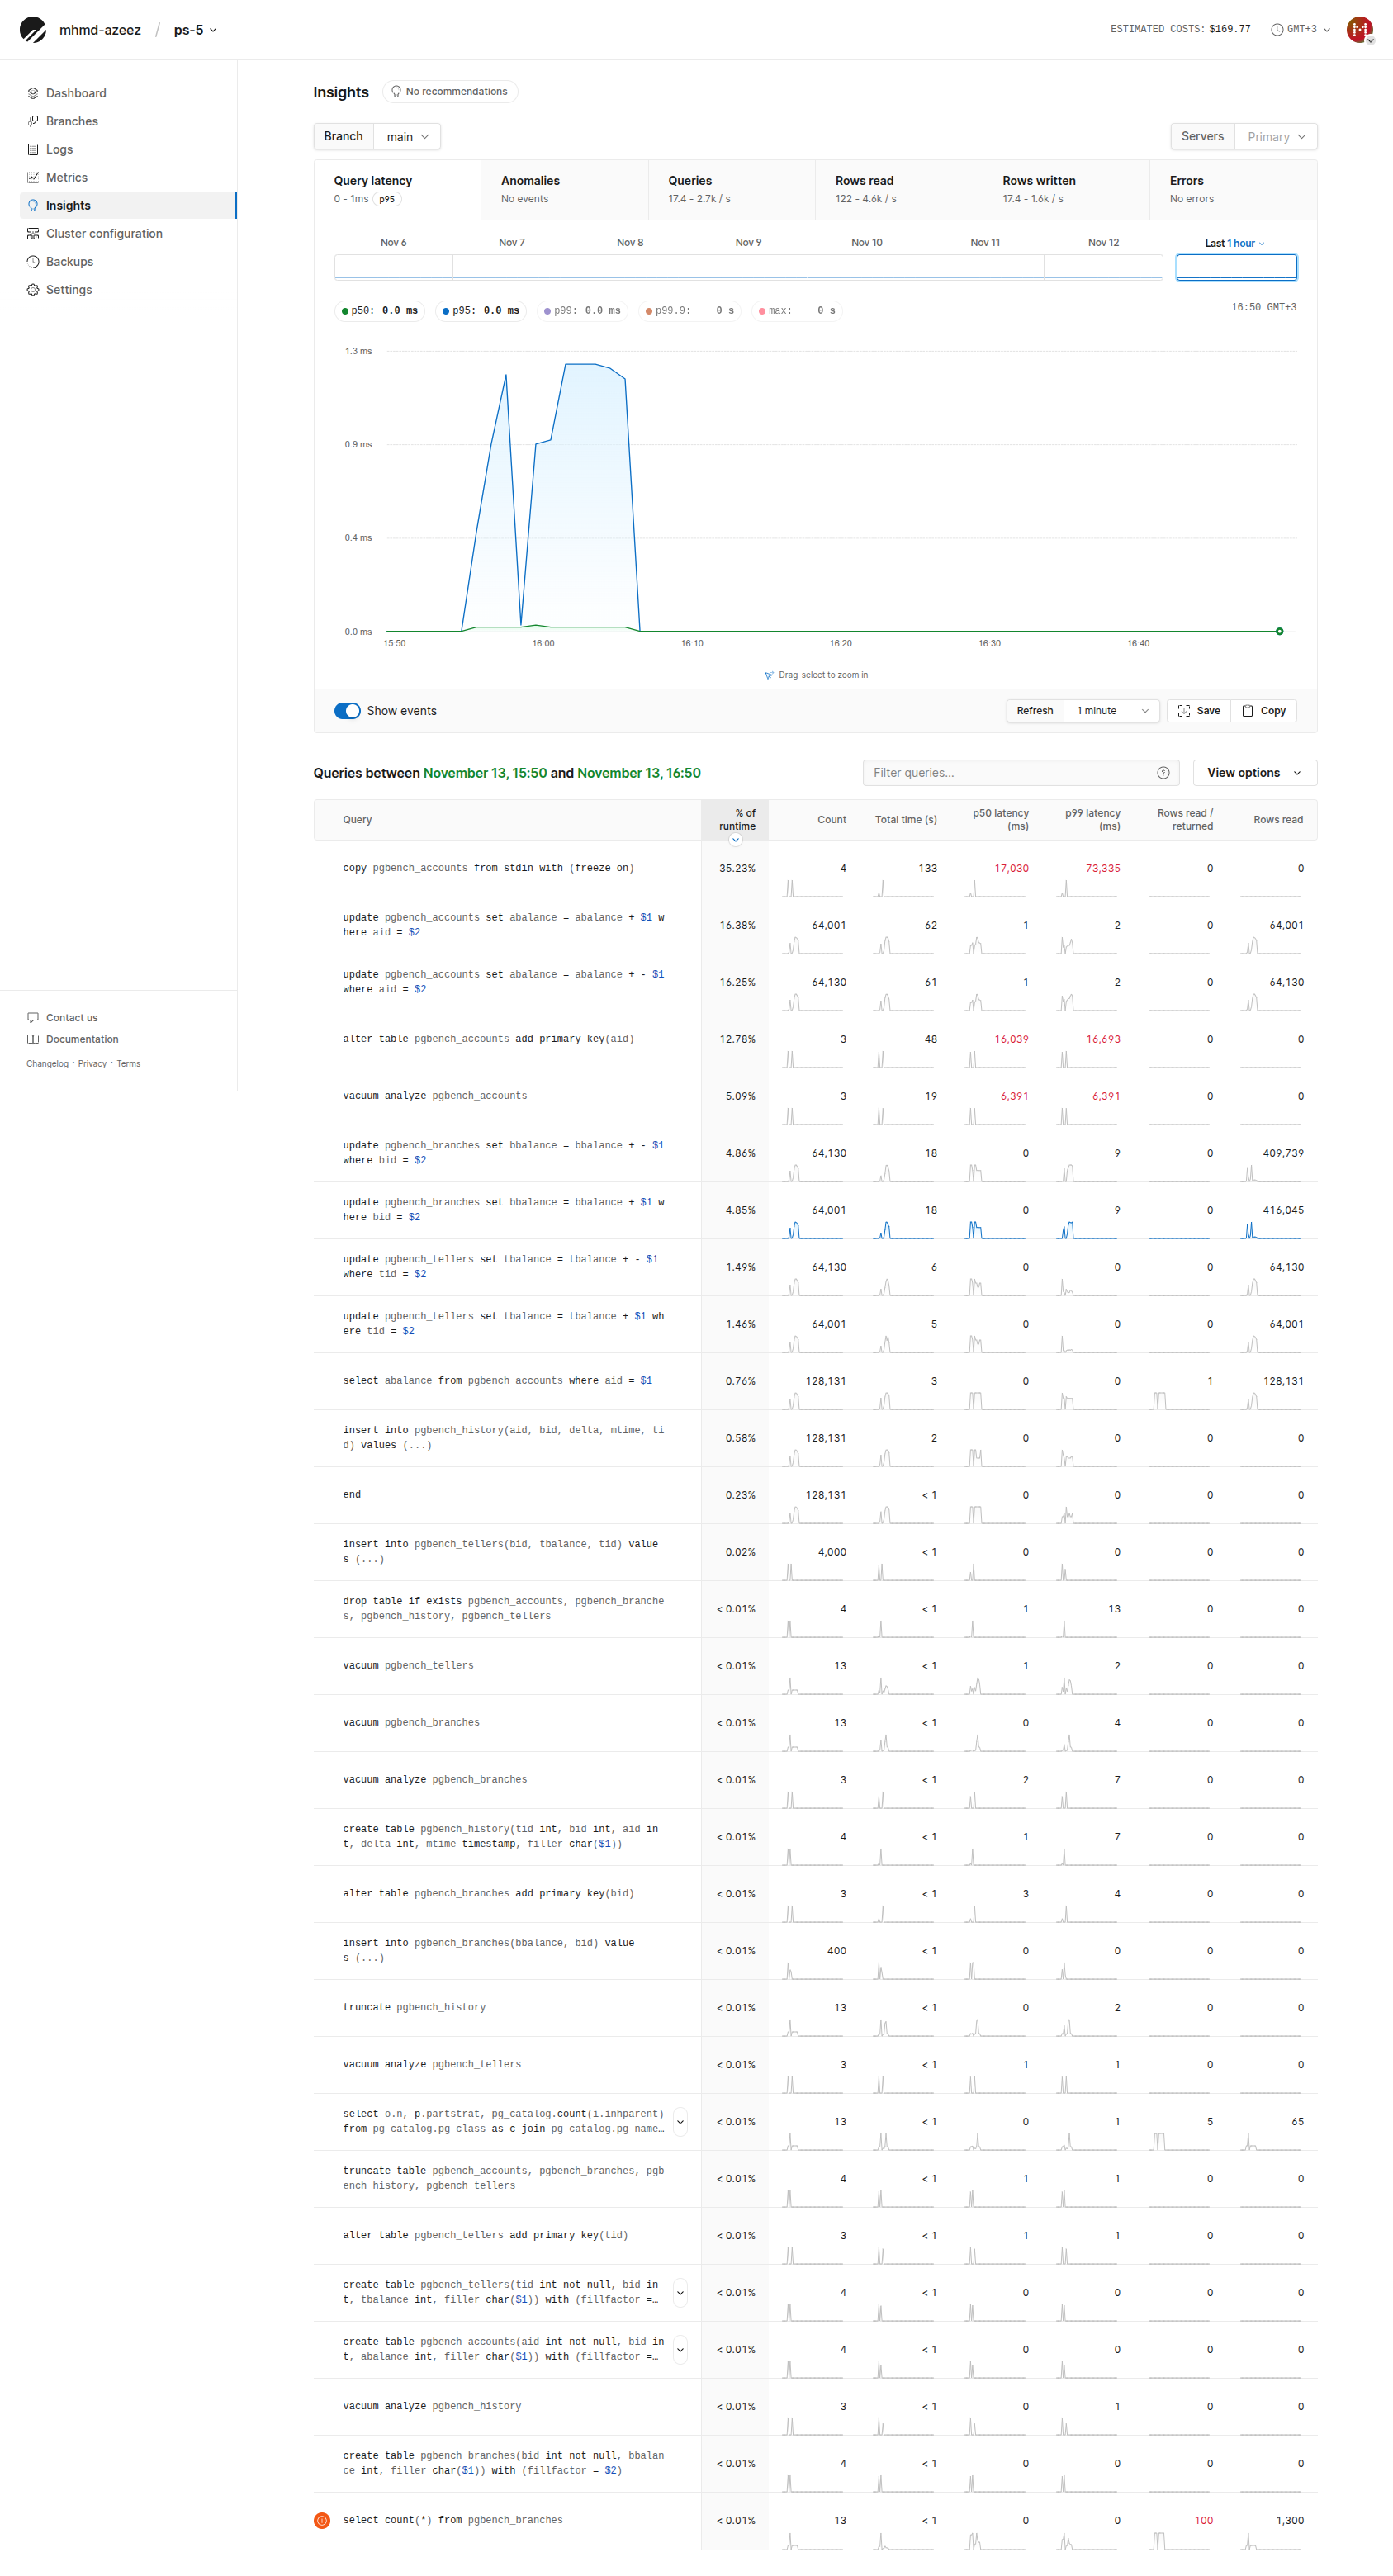Toggle the Show events switch

(347, 711)
